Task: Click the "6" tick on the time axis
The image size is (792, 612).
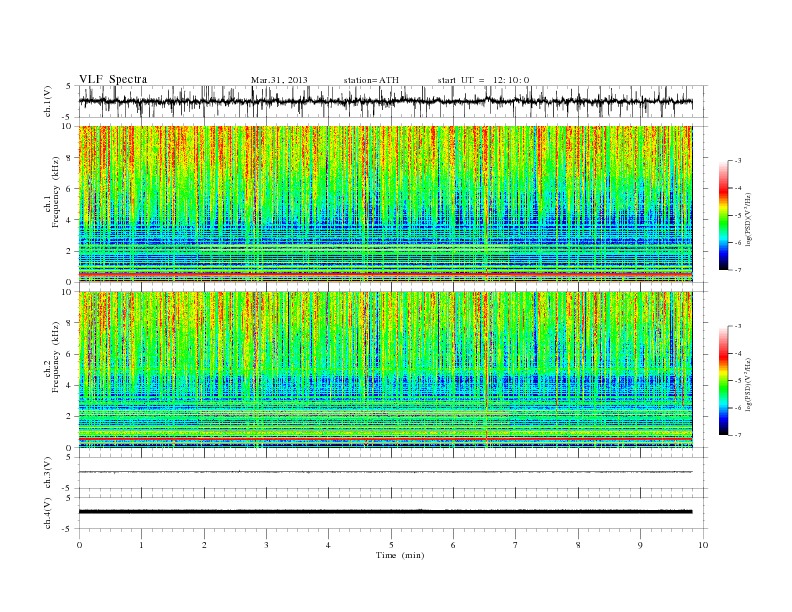Action: tap(453, 545)
